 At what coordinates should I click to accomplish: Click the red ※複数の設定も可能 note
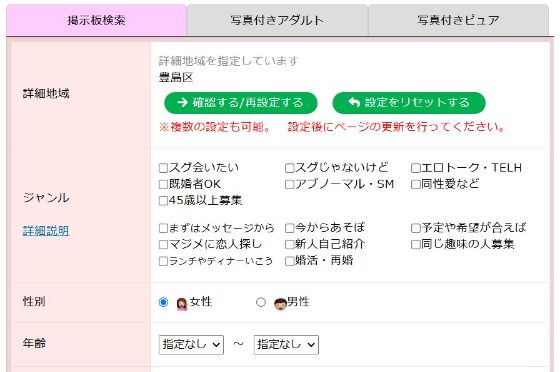[x=332, y=127]
